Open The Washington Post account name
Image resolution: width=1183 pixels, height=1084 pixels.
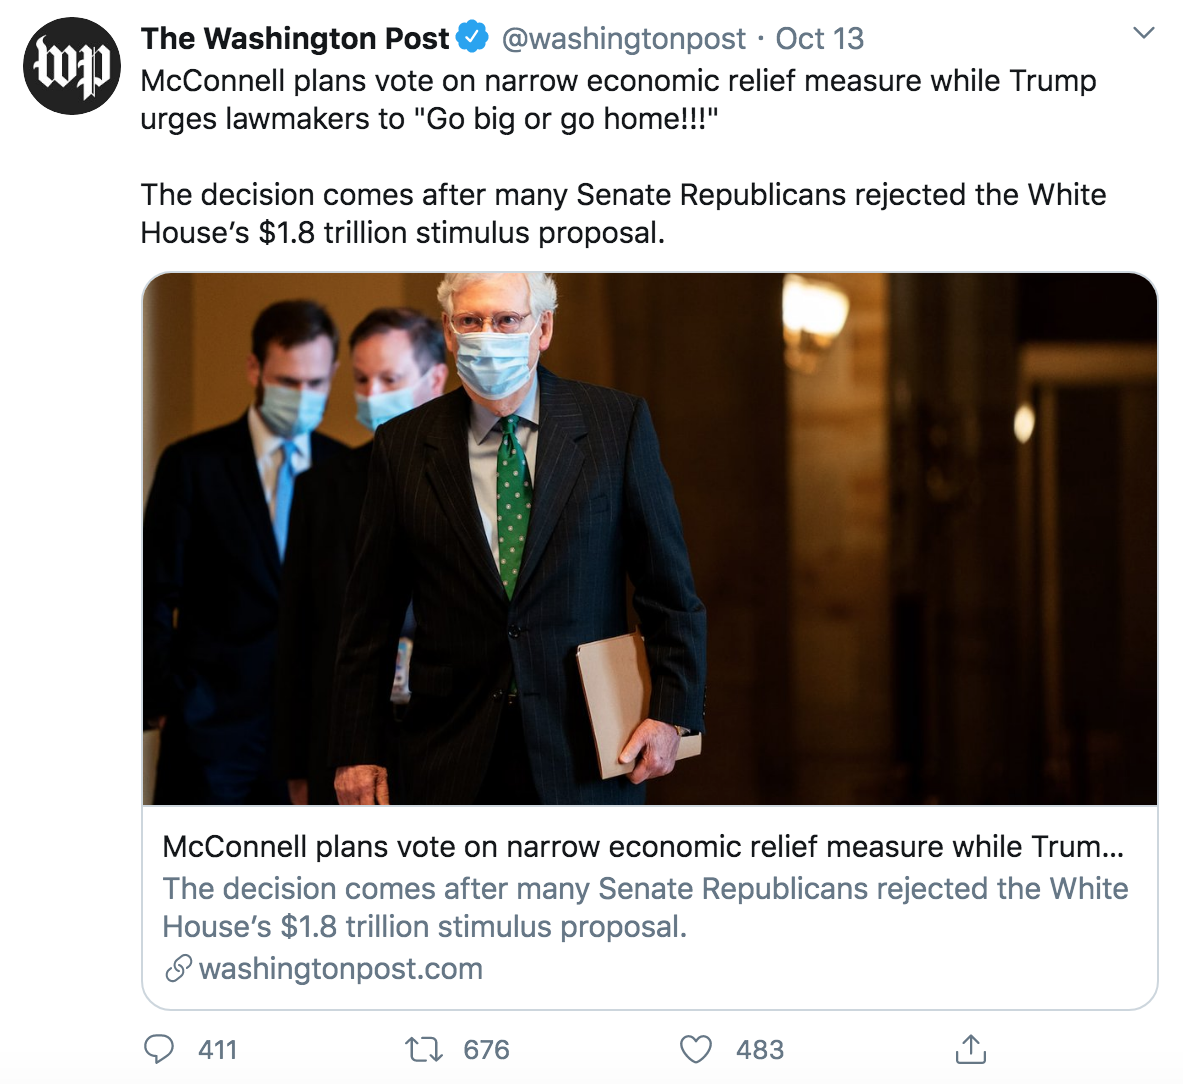295,39
